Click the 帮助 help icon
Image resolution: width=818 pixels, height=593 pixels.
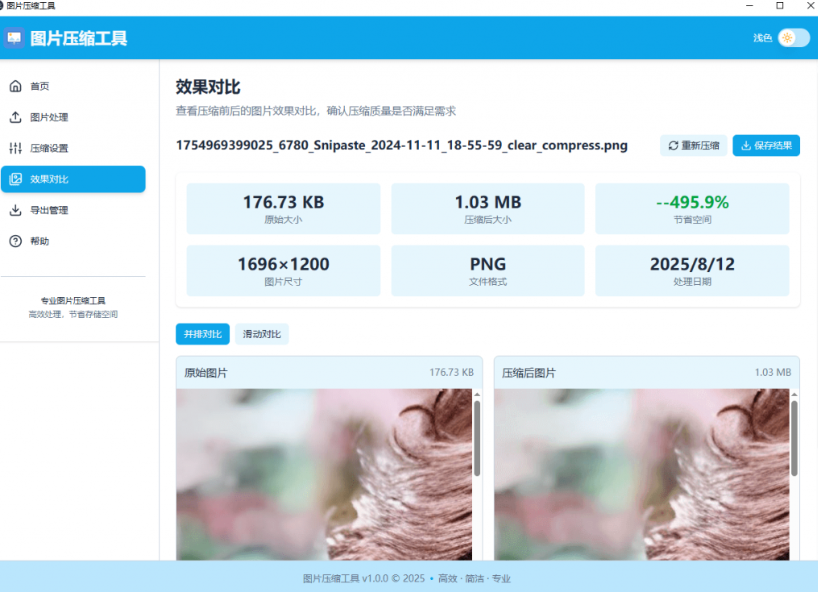pos(15,241)
